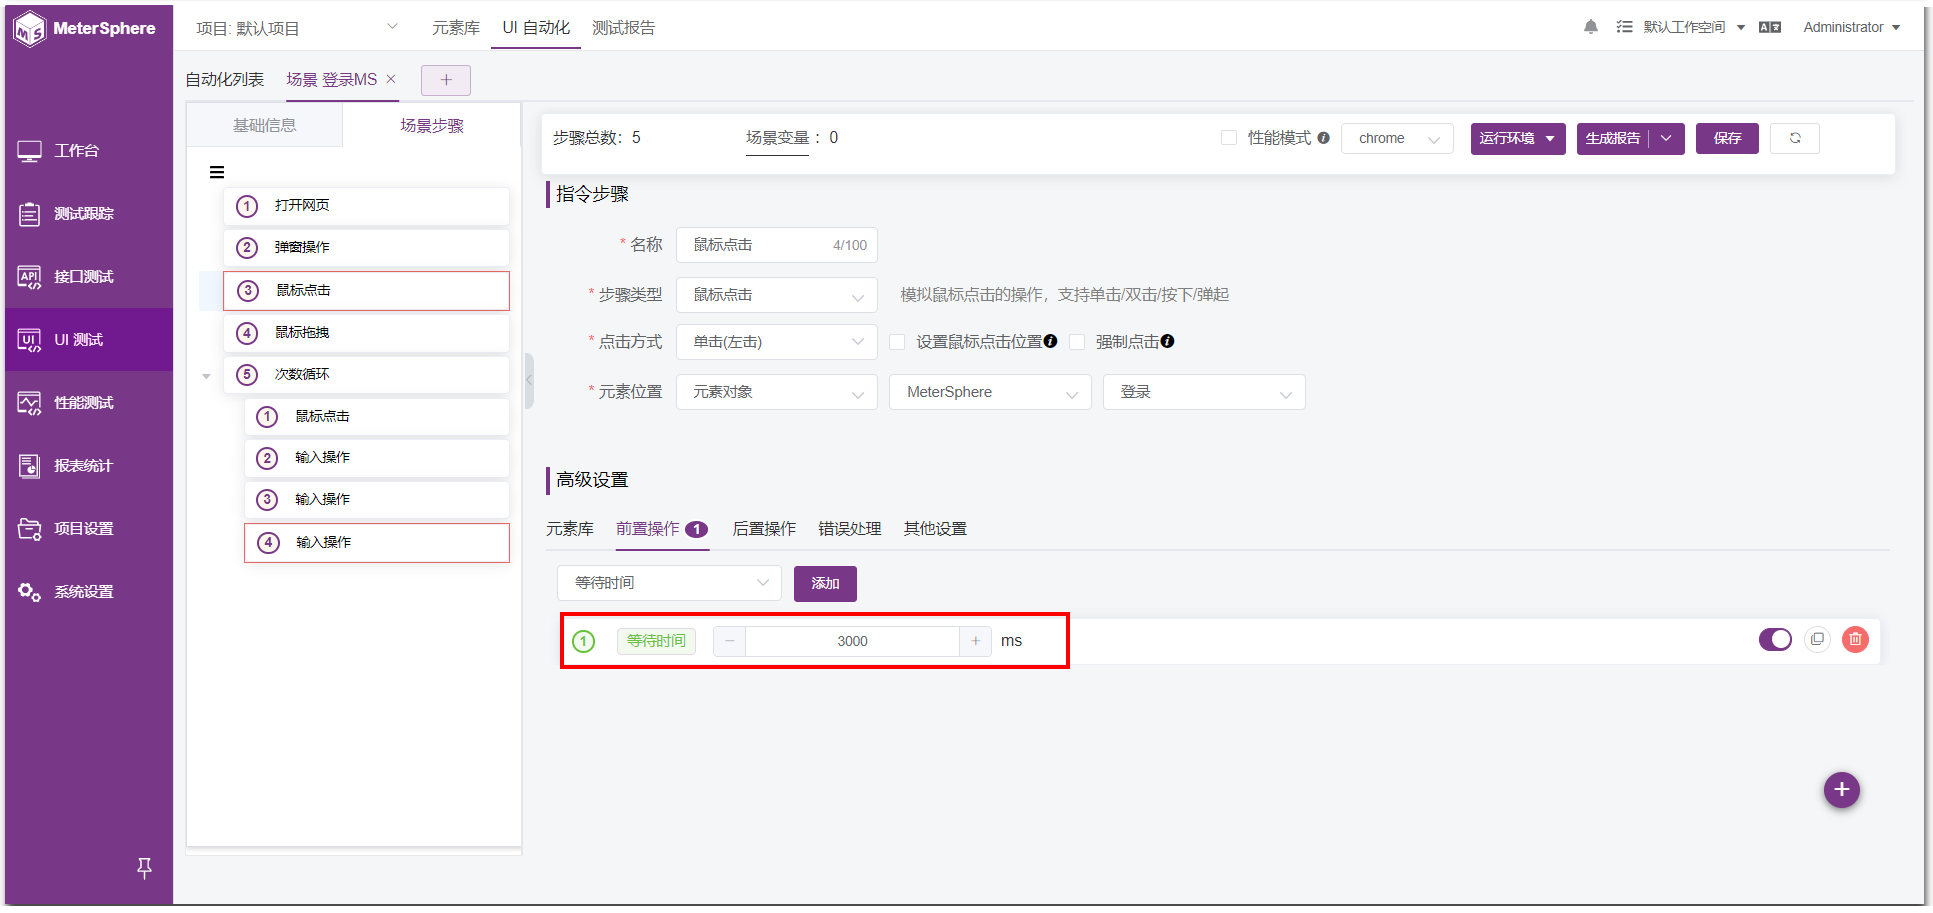Image resolution: width=1933 pixels, height=913 pixels.
Task: Open 性能测试 in sidebar
Action: point(88,403)
